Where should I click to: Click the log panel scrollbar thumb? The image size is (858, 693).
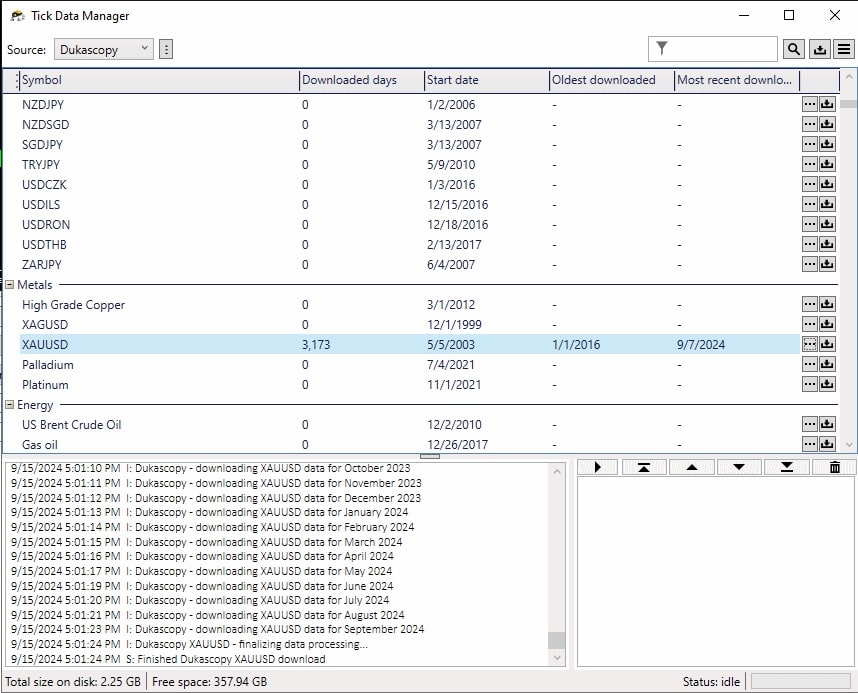(x=557, y=640)
